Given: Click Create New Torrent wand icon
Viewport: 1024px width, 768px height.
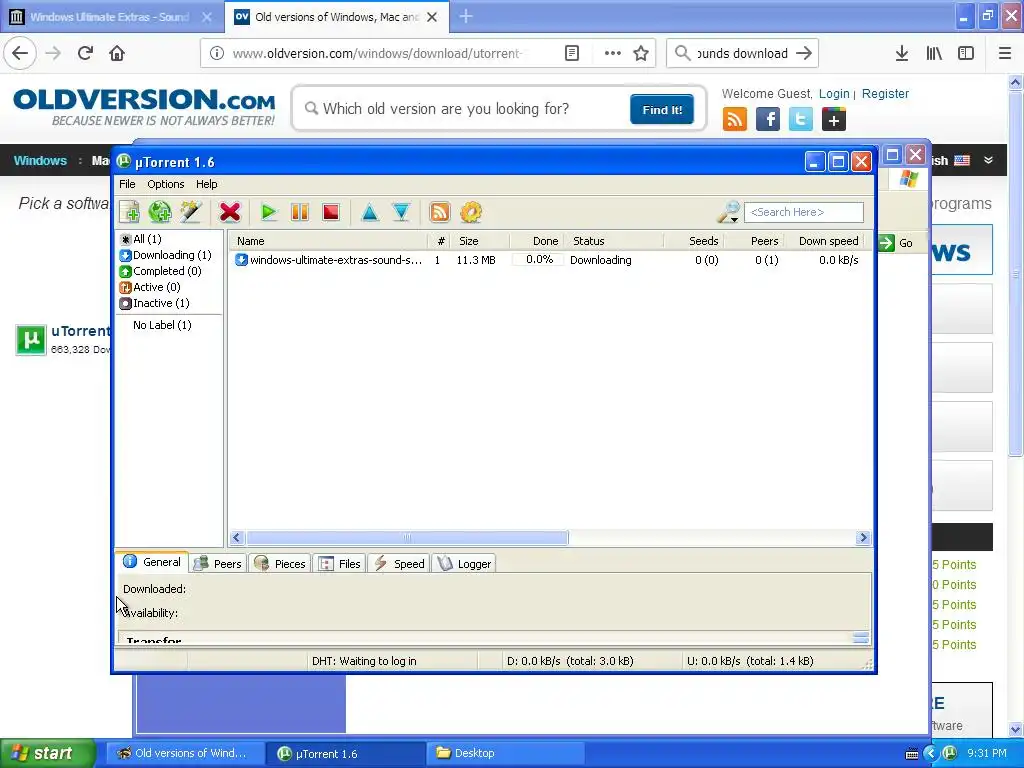Looking at the screenshot, I should click(x=191, y=212).
